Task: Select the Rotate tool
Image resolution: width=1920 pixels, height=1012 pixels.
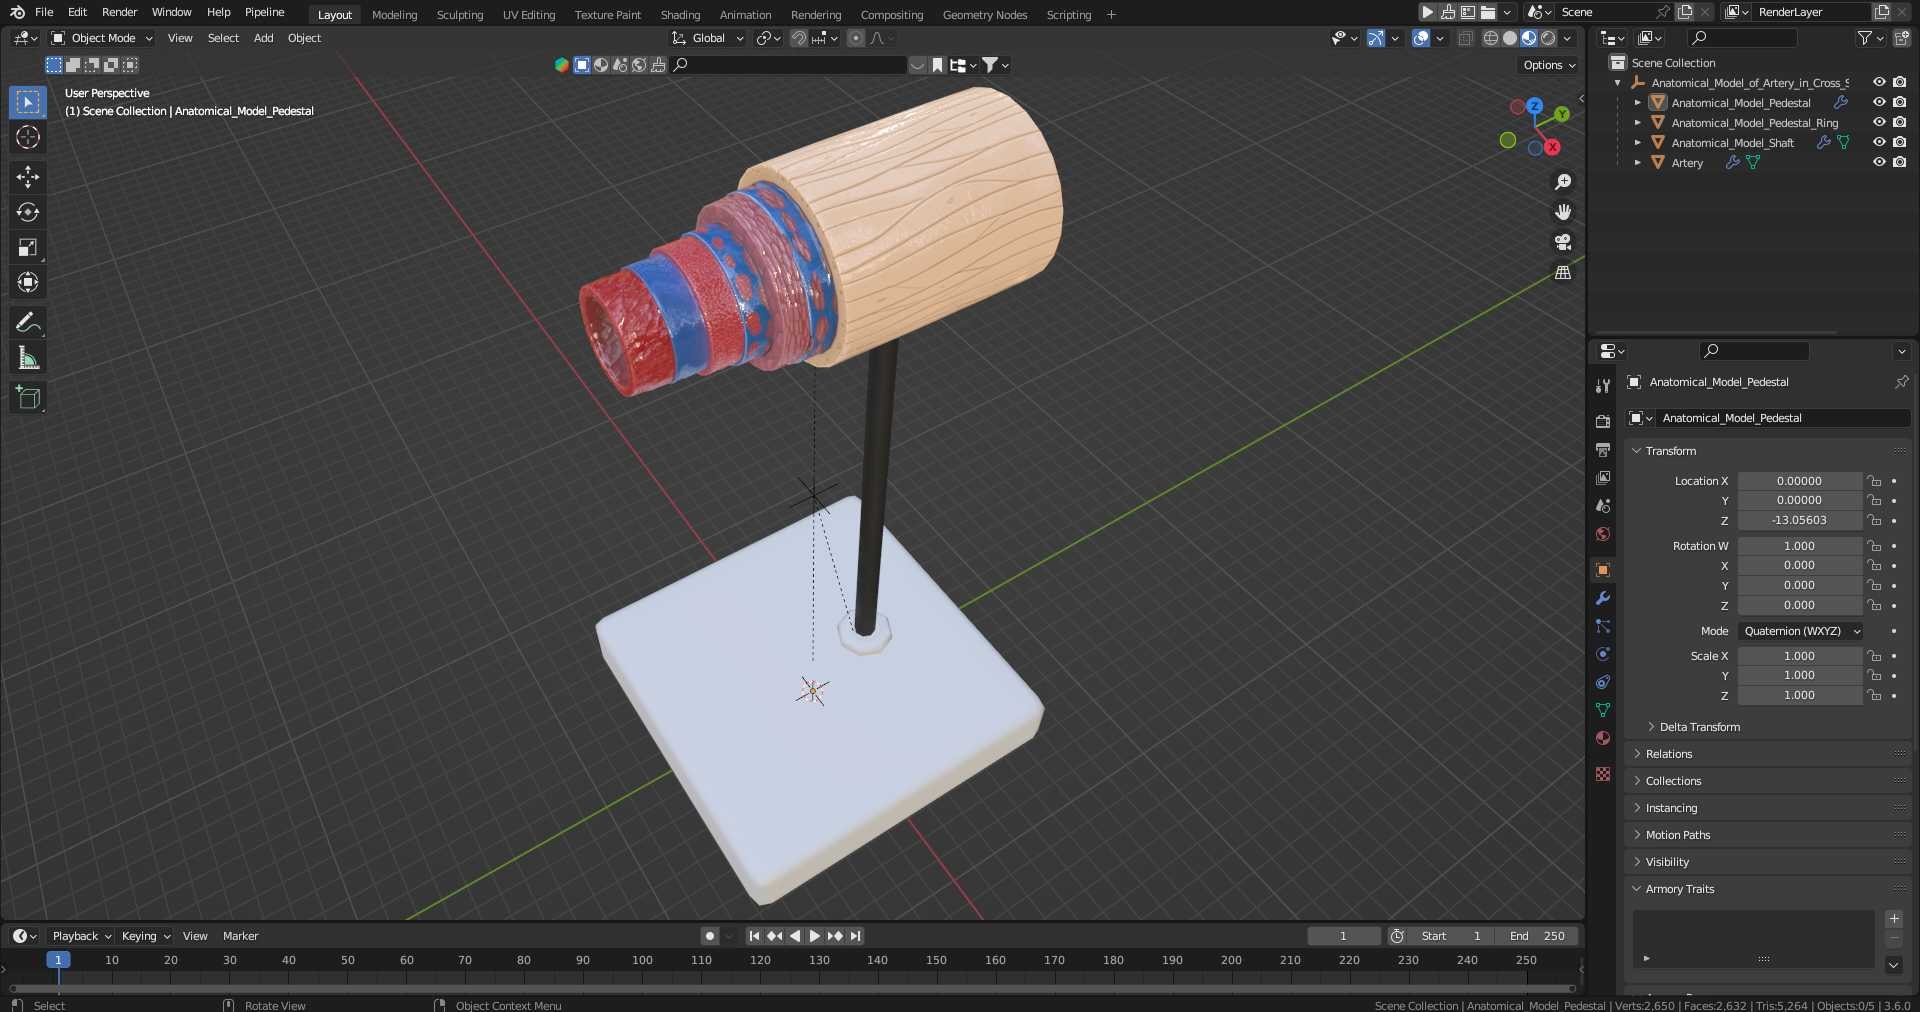Action: (28, 212)
